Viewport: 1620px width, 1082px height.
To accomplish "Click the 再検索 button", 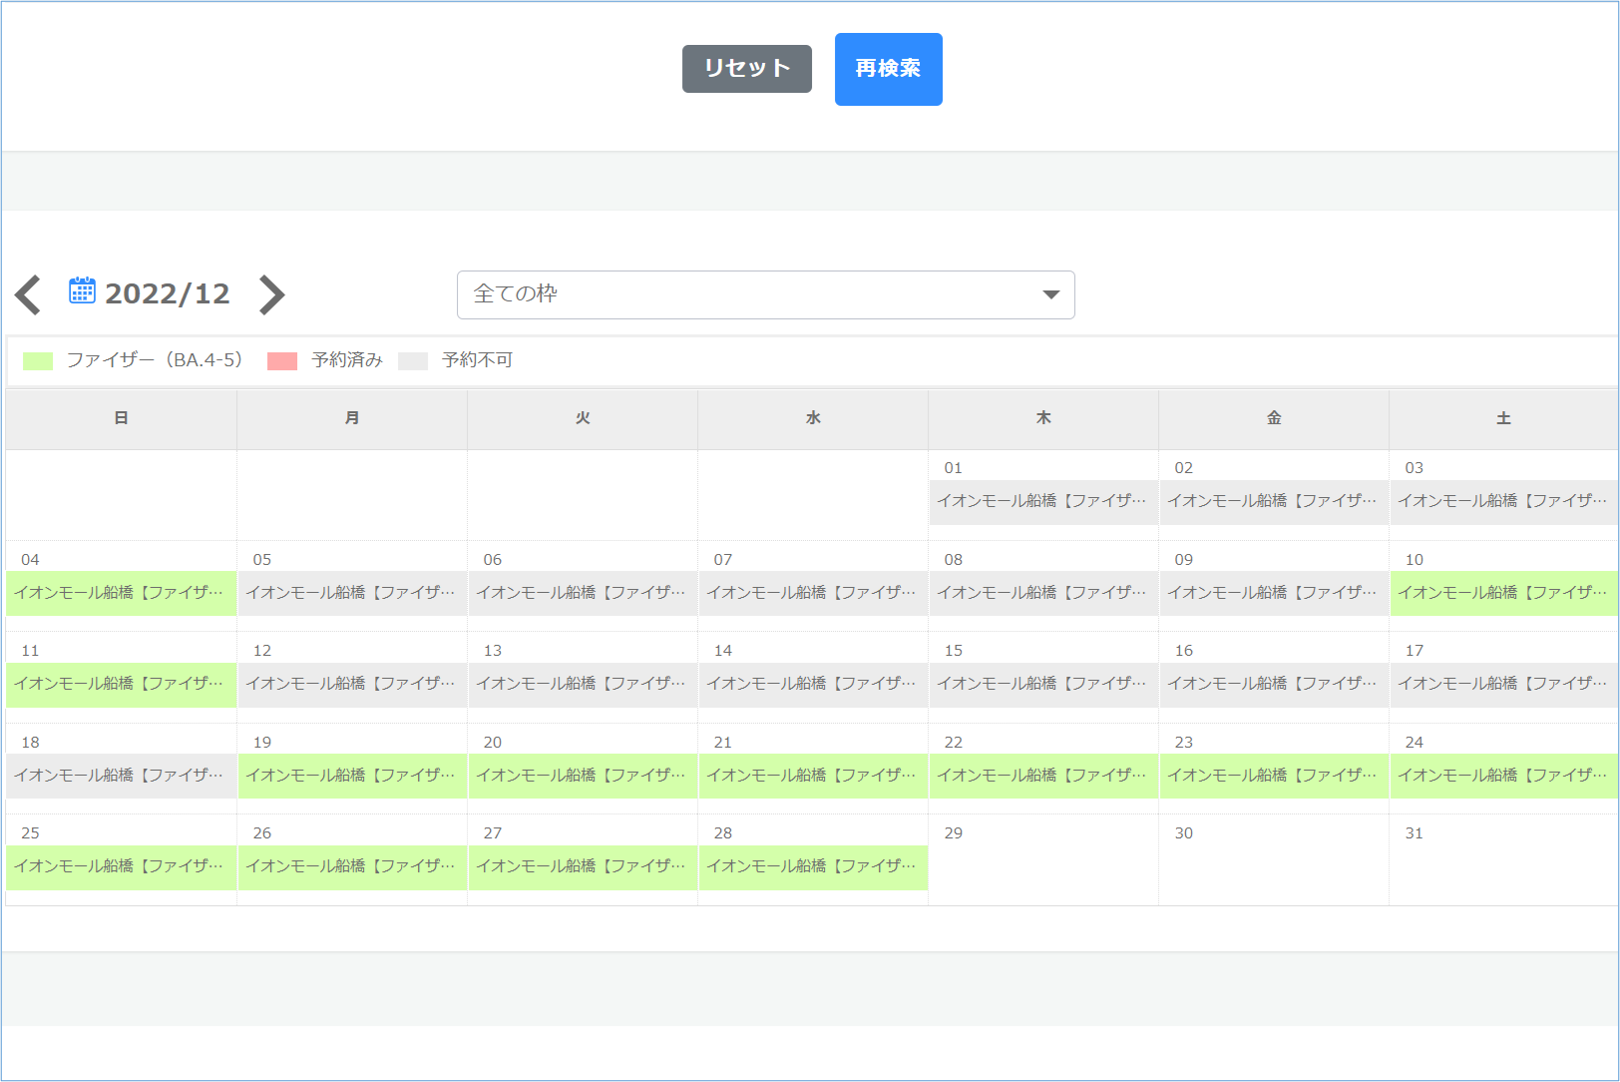I will 888,69.
